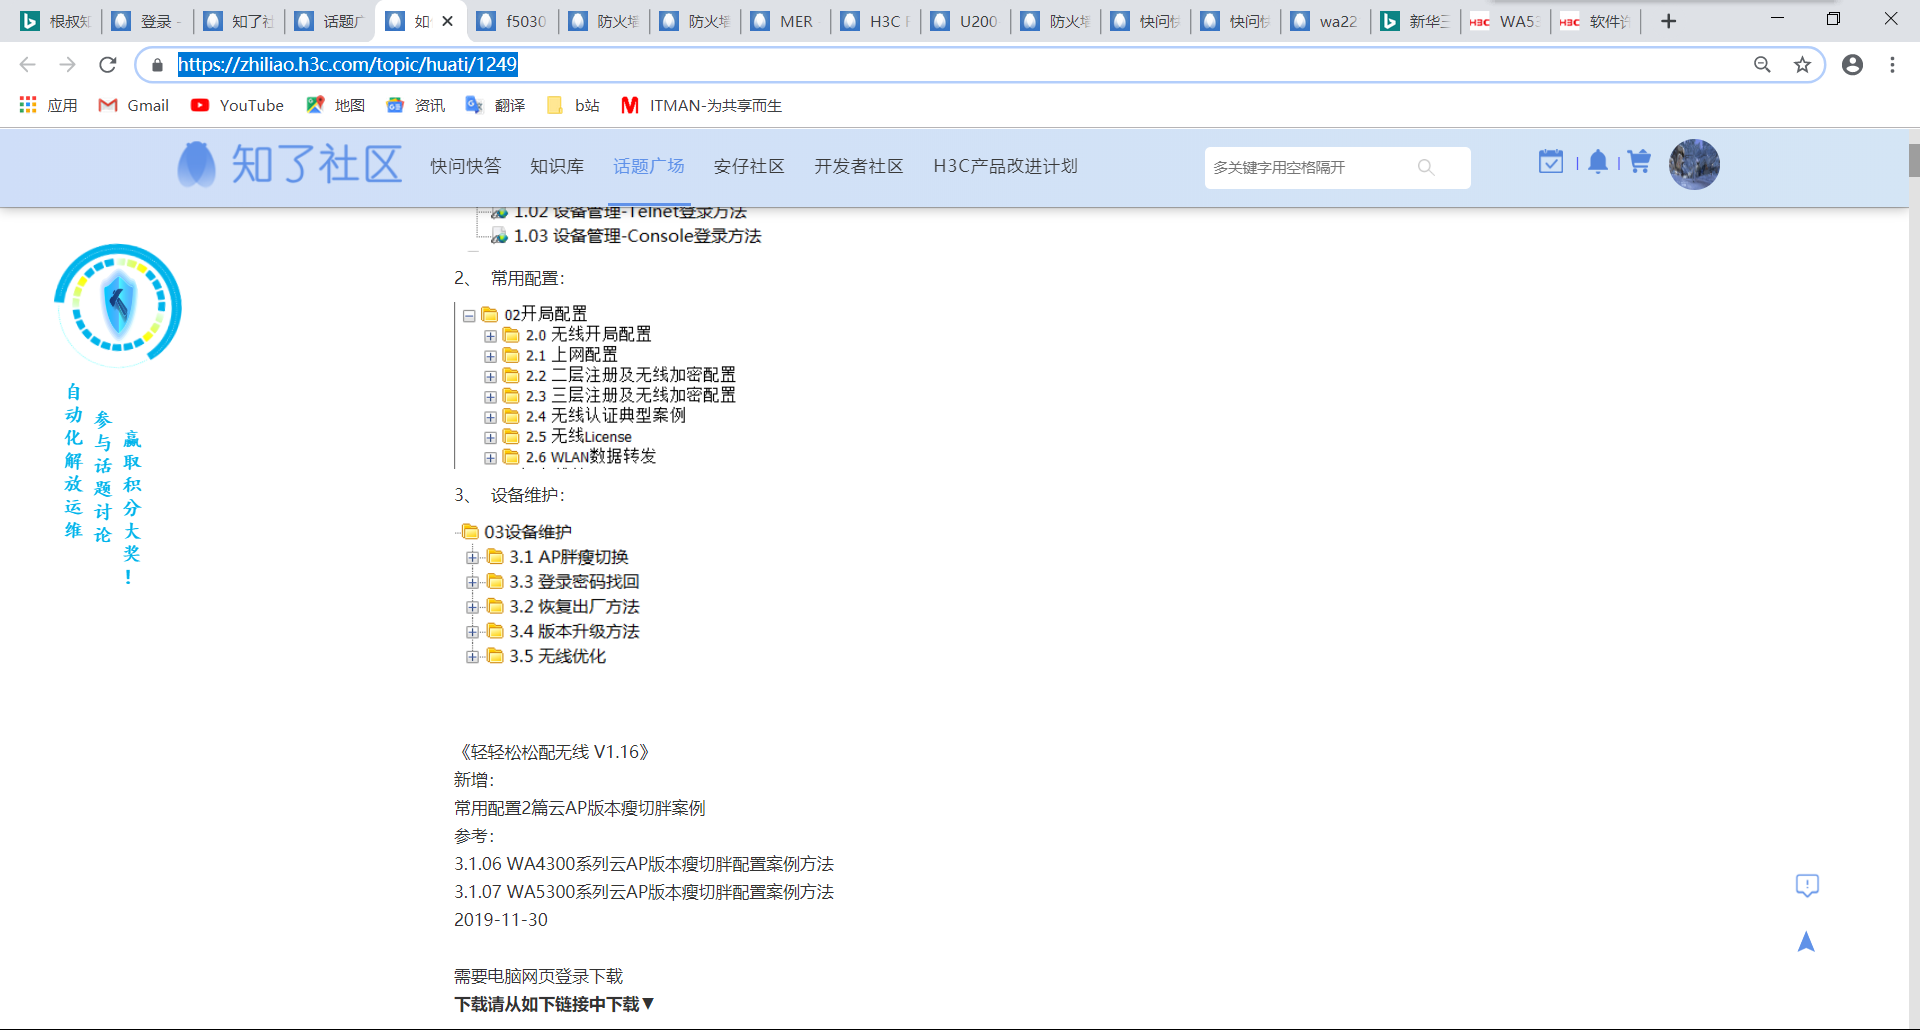This screenshot has height=1030, width=1920.
Task: Click the address bar URL
Action: pyautogui.click(x=347, y=65)
